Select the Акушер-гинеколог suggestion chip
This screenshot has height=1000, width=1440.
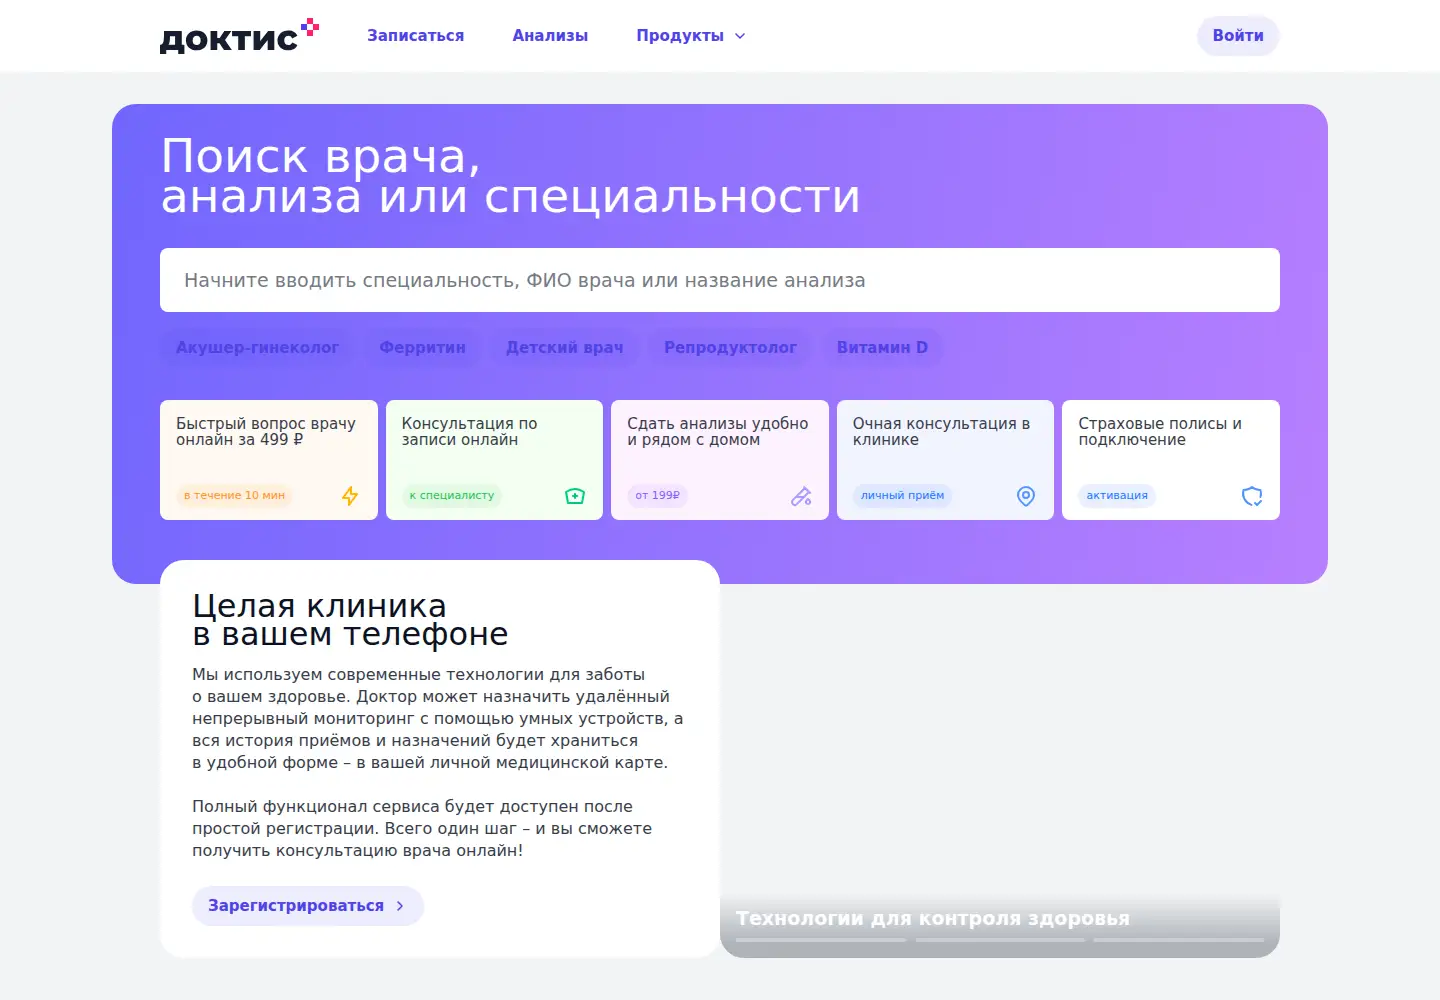point(257,348)
